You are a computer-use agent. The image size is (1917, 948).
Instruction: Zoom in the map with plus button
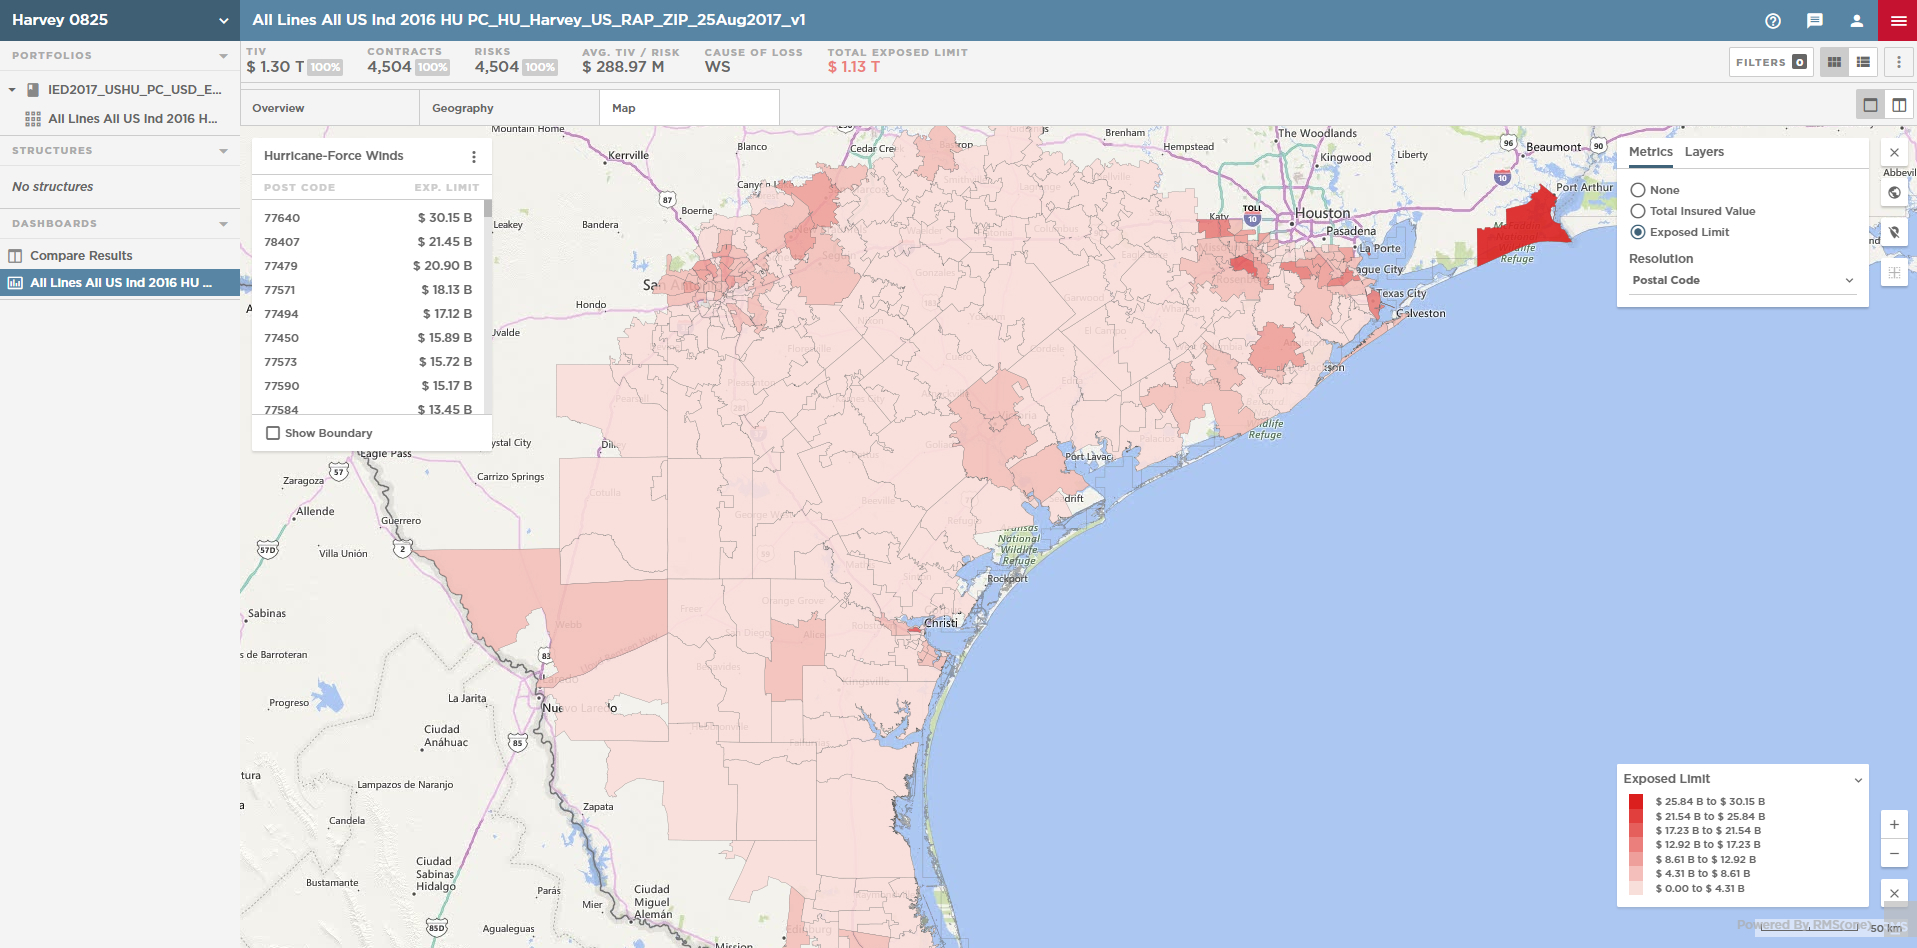tap(1894, 825)
